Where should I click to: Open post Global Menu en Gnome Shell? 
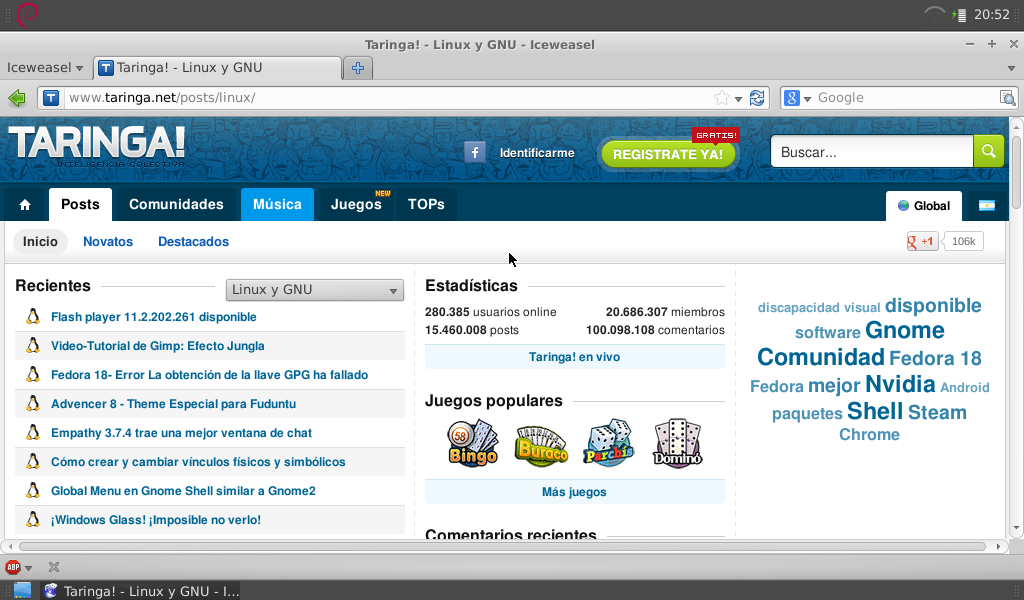click(x=183, y=491)
